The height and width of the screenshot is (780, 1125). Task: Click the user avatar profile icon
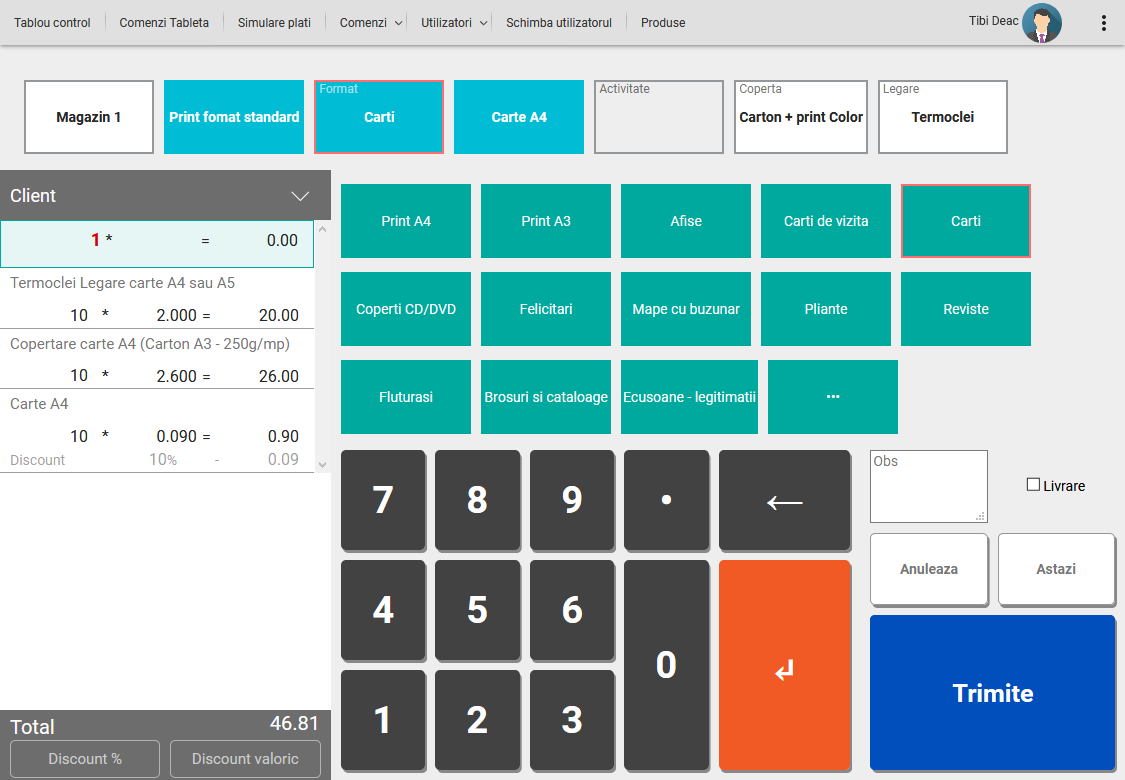[1041, 23]
